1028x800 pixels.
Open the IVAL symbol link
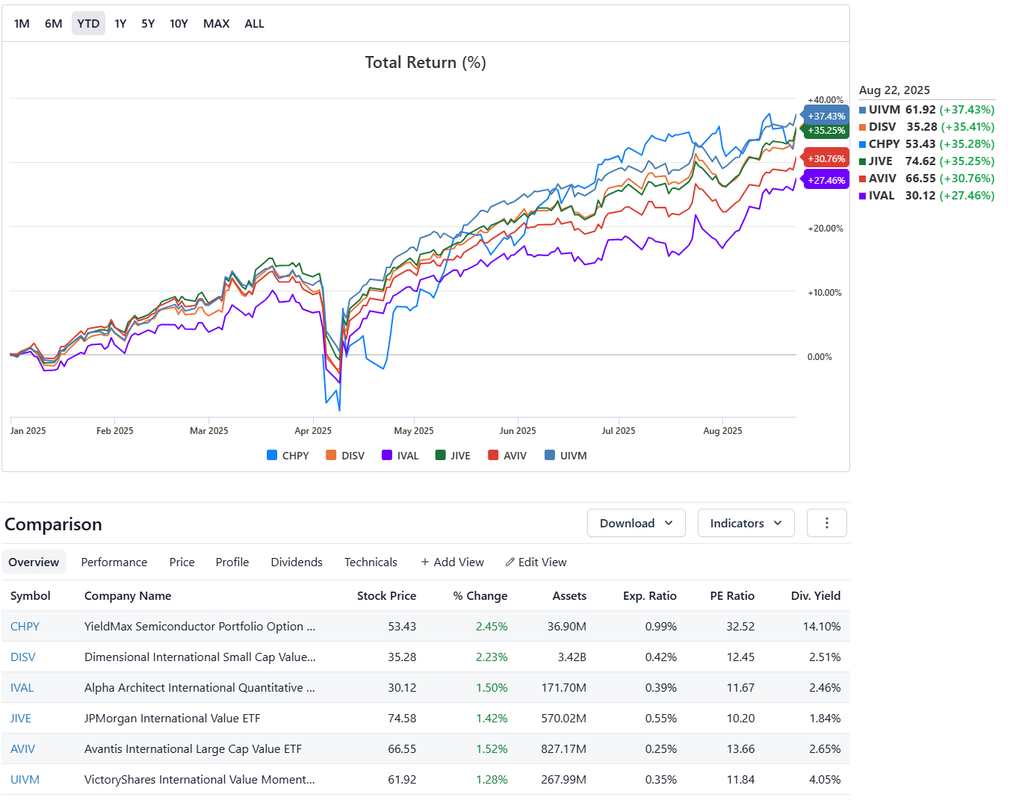[x=22, y=688]
